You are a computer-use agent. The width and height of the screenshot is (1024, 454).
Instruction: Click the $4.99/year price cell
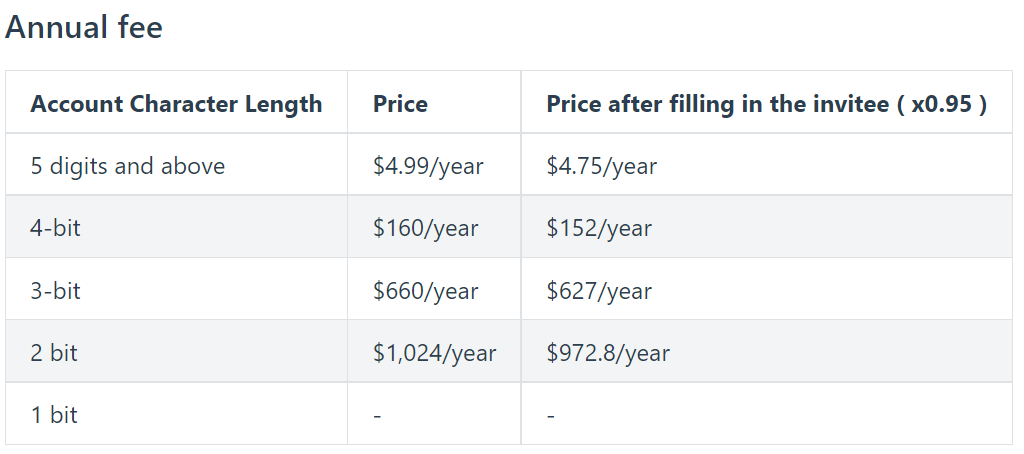coord(428,166)
